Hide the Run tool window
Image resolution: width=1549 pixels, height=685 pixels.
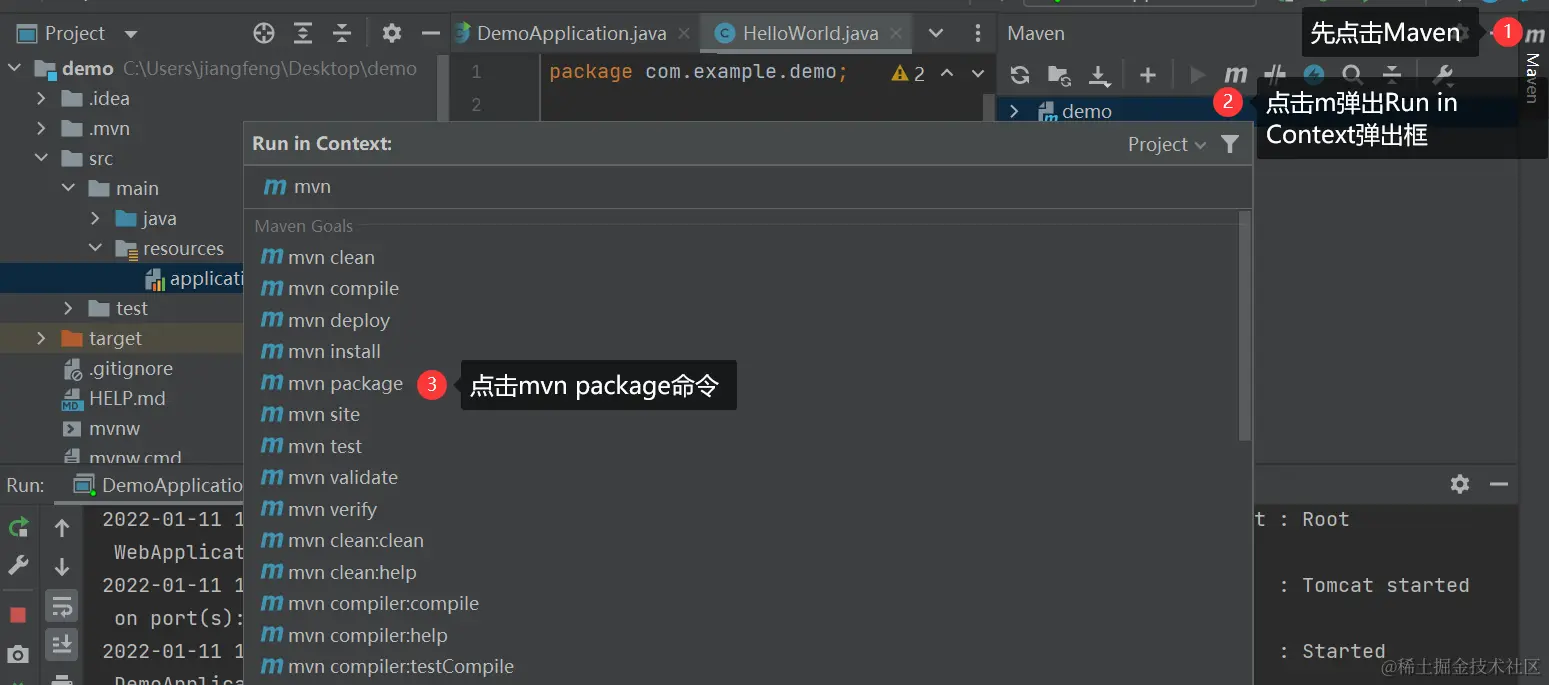click(x=1498, y=484)
